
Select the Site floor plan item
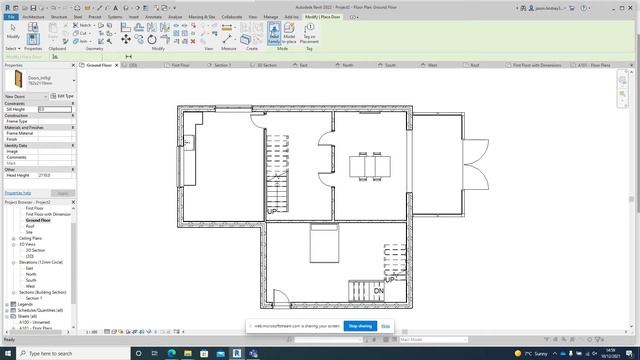click(x=29, y=232)
